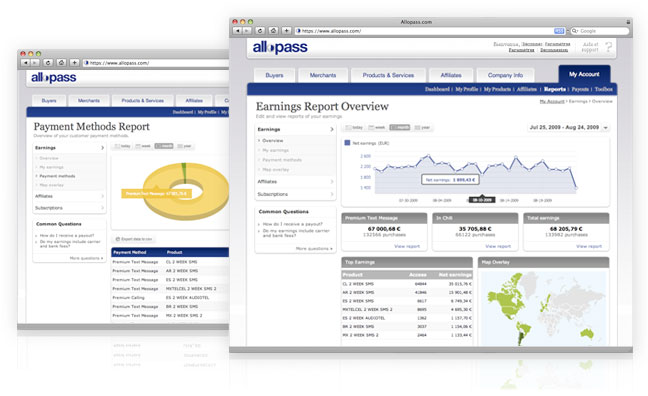This screenshot has width=648, height=396.
Task: Click the RSS badge in the address bar
Action: (559, 31)
